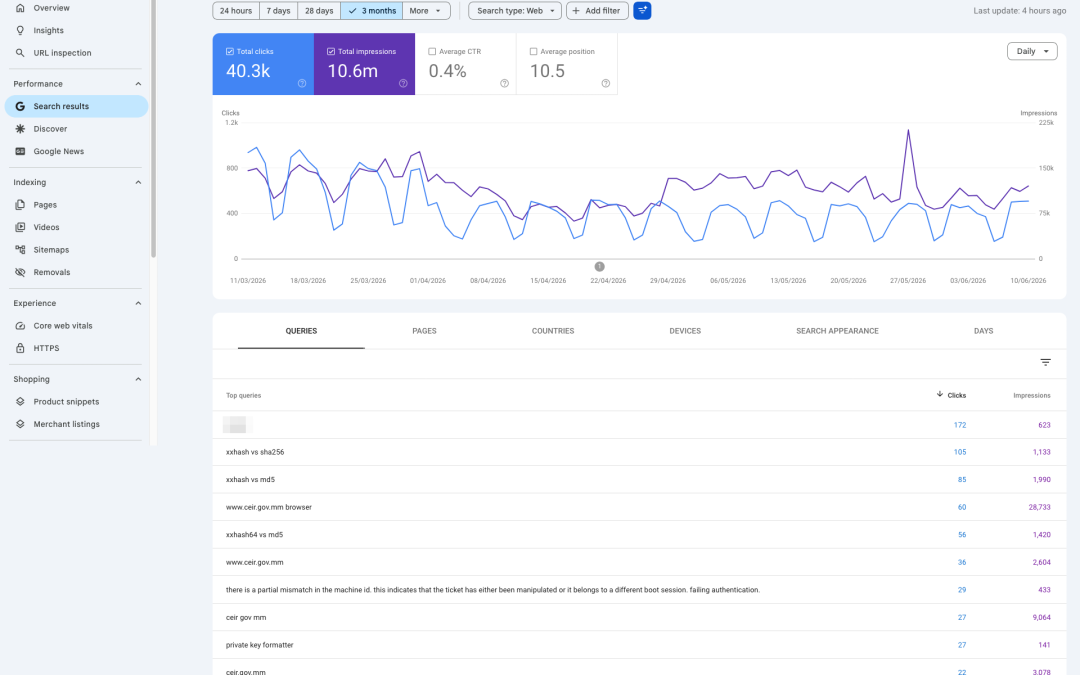
Task: Switch to the PAGES tab
Action: (x=424, y=331)
